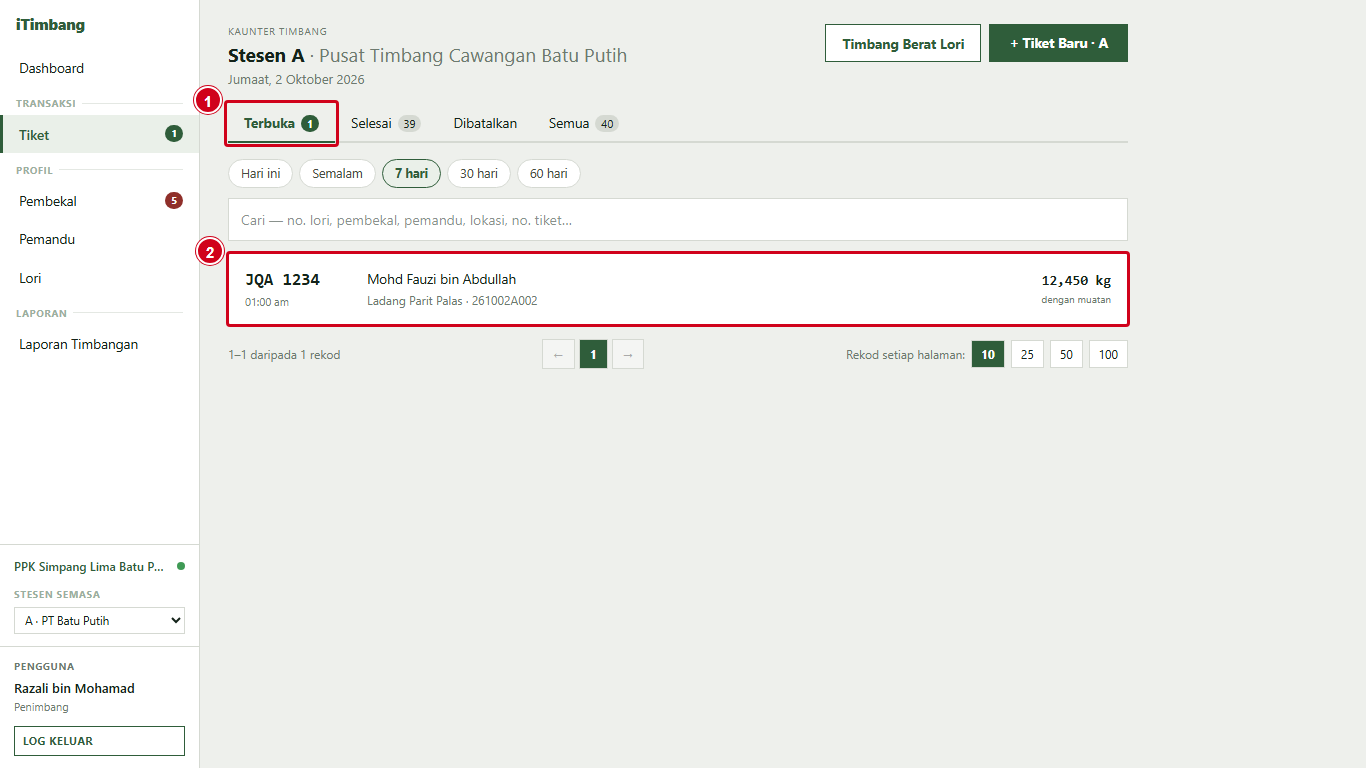Open Laporan Timbangan report
Screen dimensions: 1366x768
pyautogui.click(x=99, y=344)
